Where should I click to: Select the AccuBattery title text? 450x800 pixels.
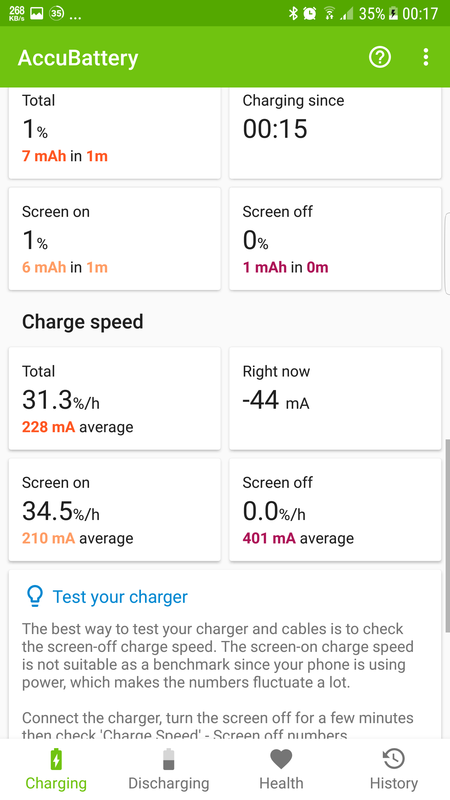click(78, 58)
